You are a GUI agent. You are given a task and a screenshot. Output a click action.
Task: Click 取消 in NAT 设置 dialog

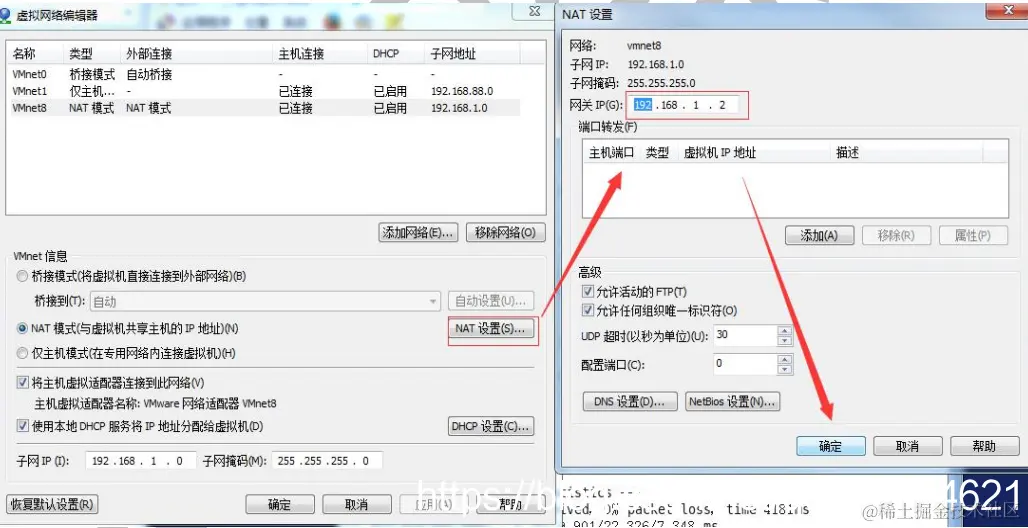coord(907,446)
